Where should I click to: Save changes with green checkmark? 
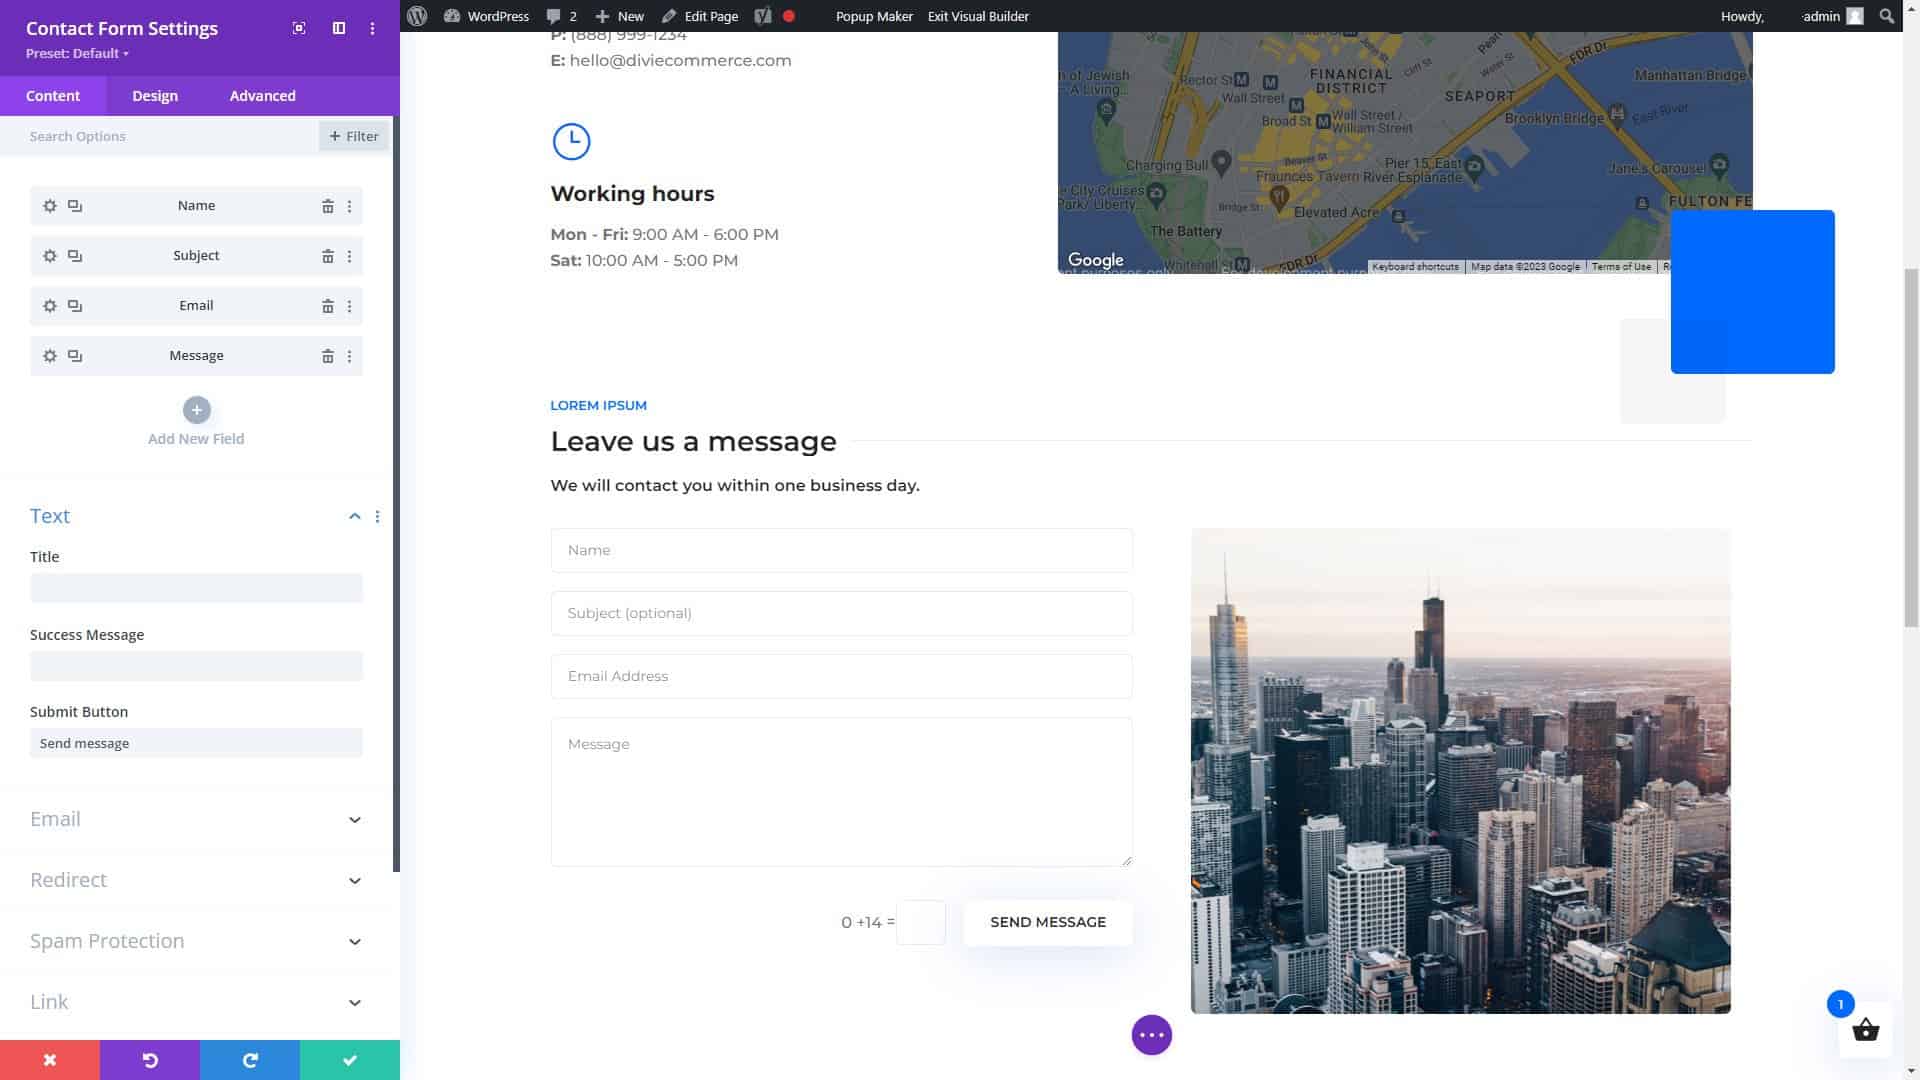[x=350, y=1060]
